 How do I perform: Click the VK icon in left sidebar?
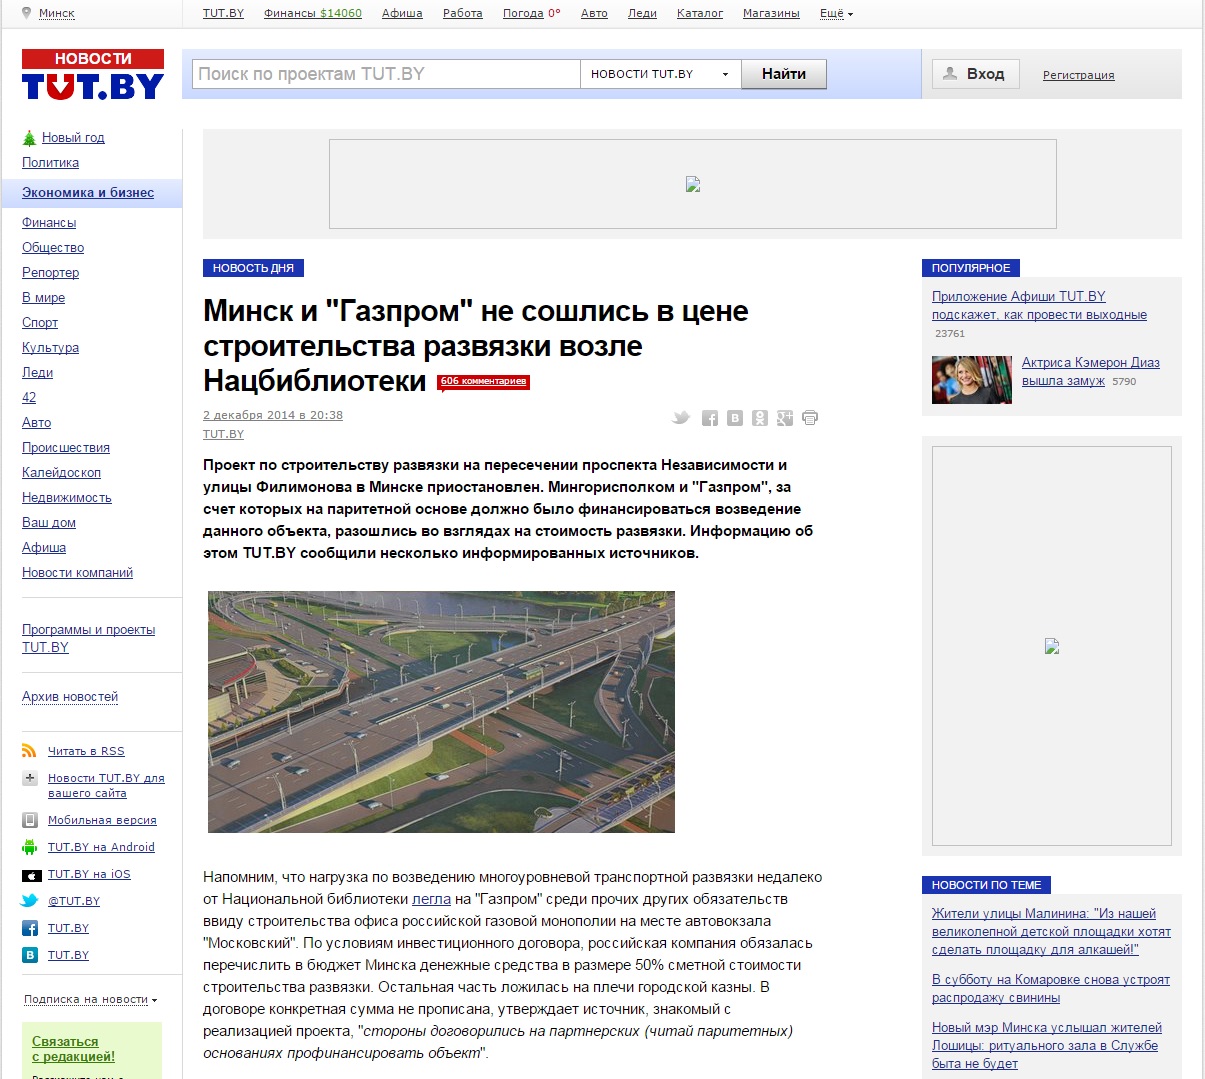pyautogui.click(x=30, y=955)
